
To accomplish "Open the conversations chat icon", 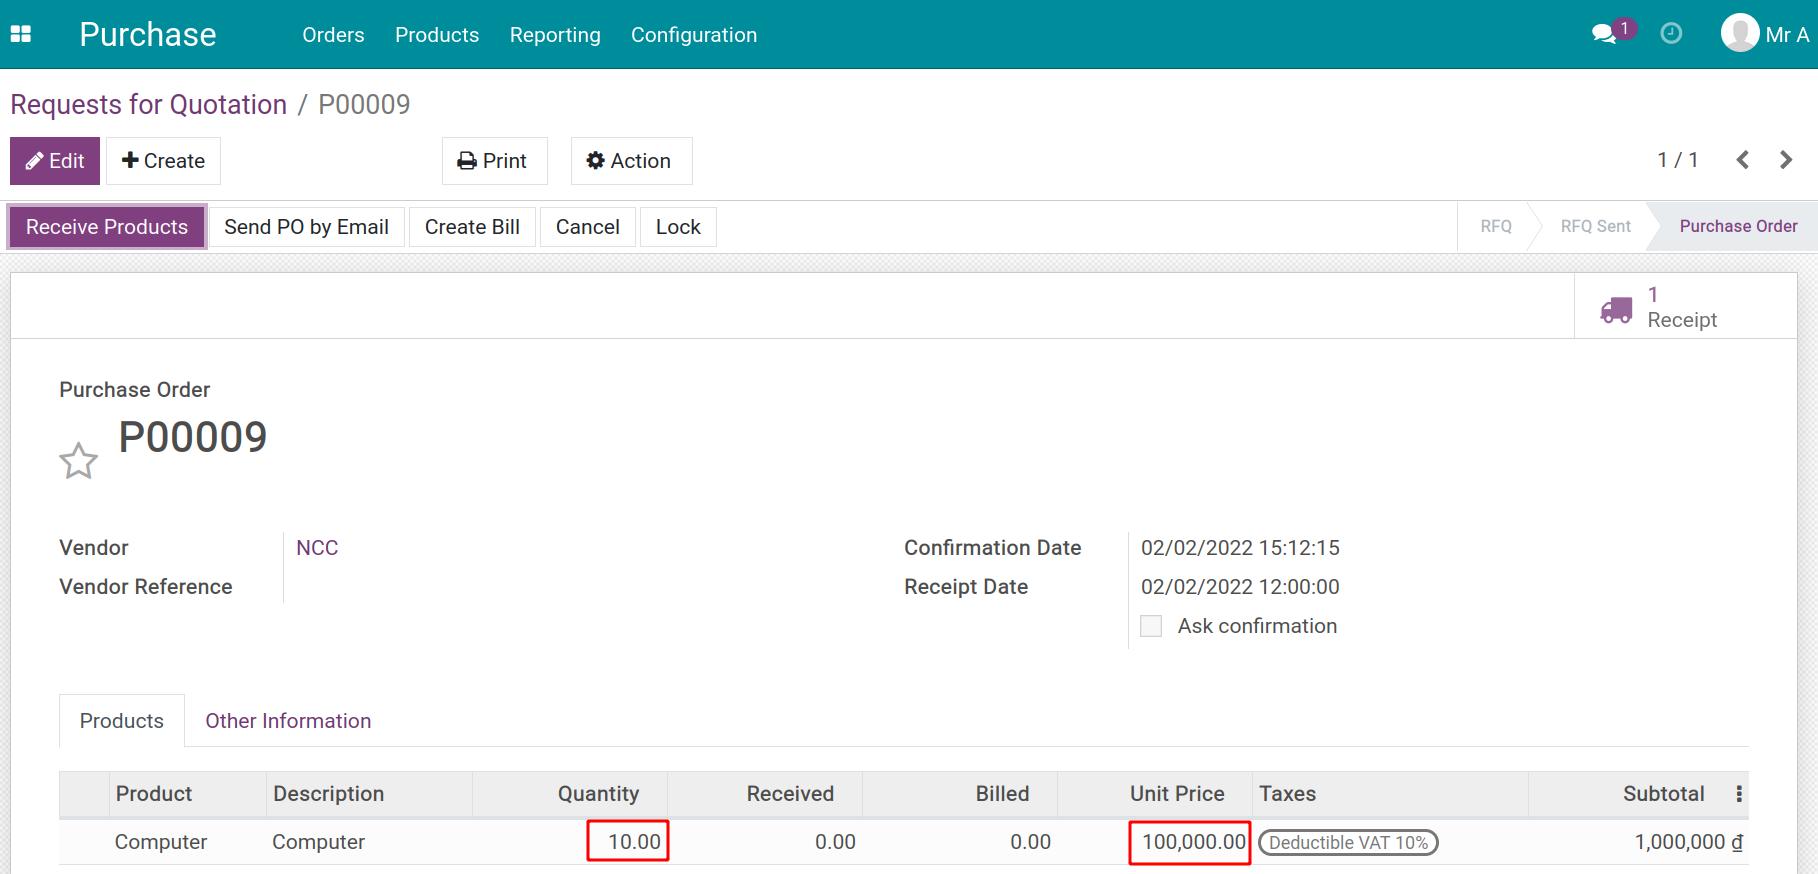I will click(x=1604, y=34).
